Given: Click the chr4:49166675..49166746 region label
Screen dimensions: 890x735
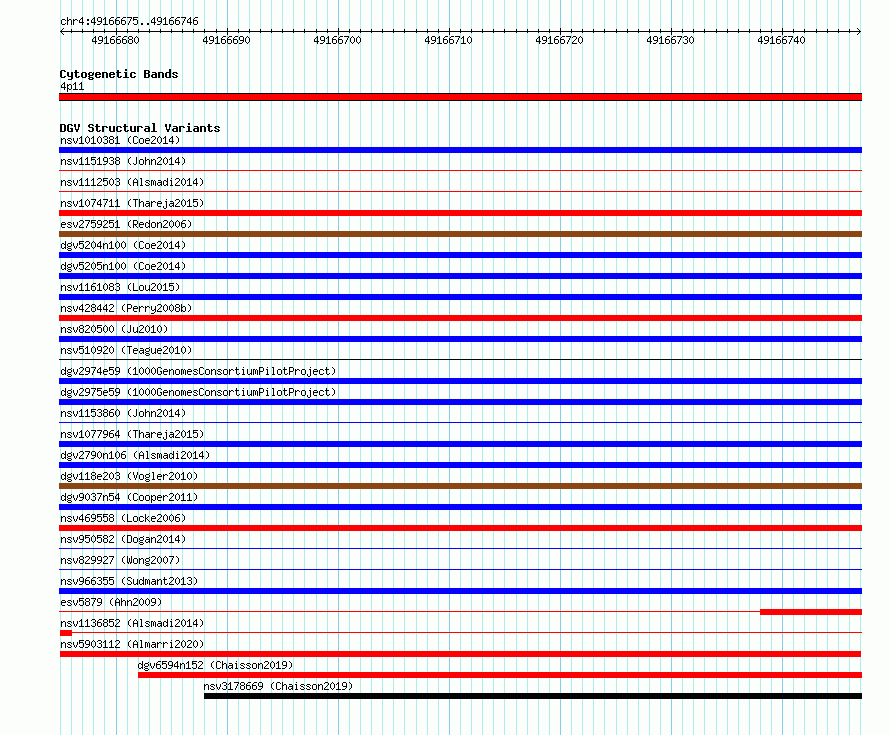Looking at the screenshot, I should [129, 21].
